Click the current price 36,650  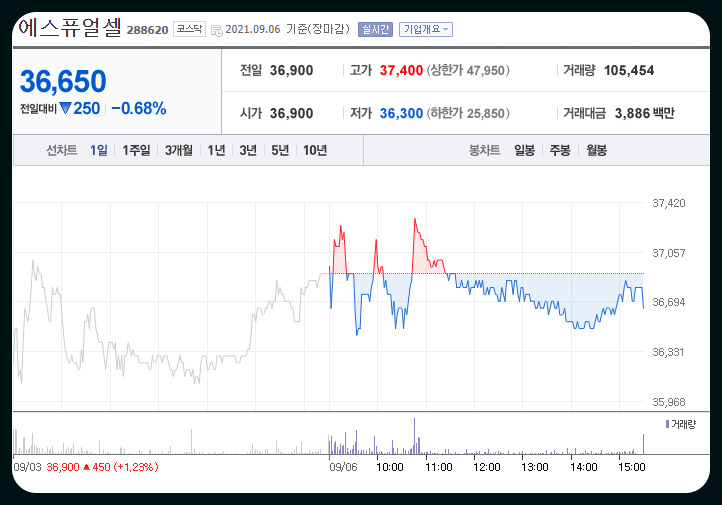pos(63,81)
